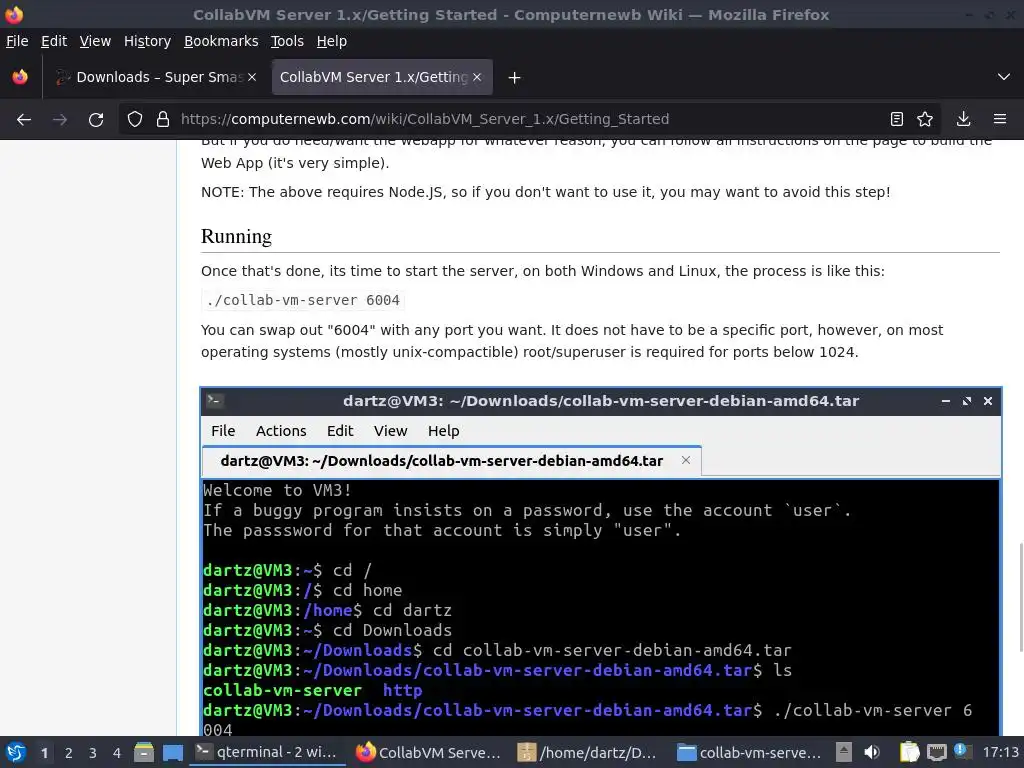This screenshot has width=1024, height=768.
Task: Focus the URL address bar
Action: coord(529,119)
